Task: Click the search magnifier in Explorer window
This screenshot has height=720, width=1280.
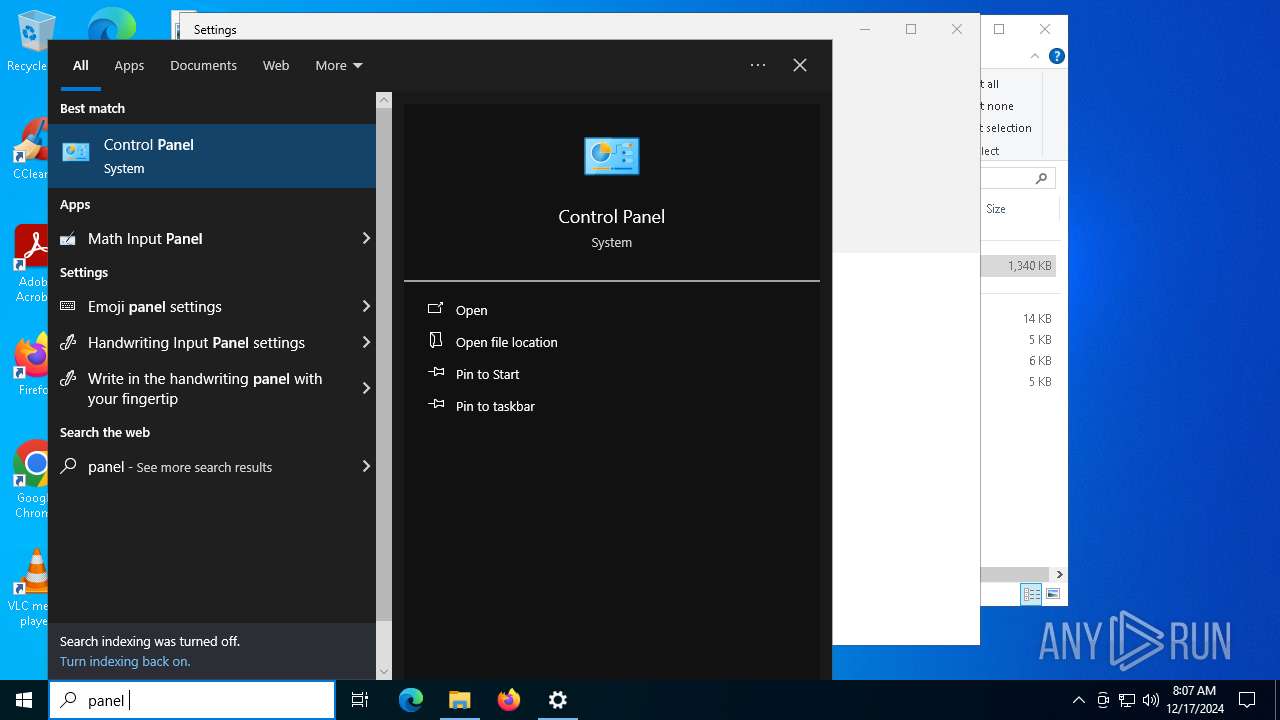Action: click(x=1041, y=178)
